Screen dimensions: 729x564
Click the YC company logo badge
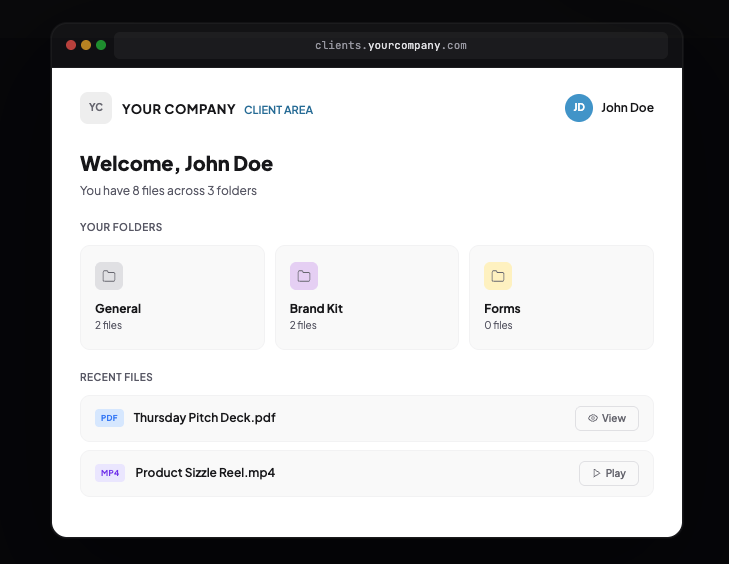96,108
